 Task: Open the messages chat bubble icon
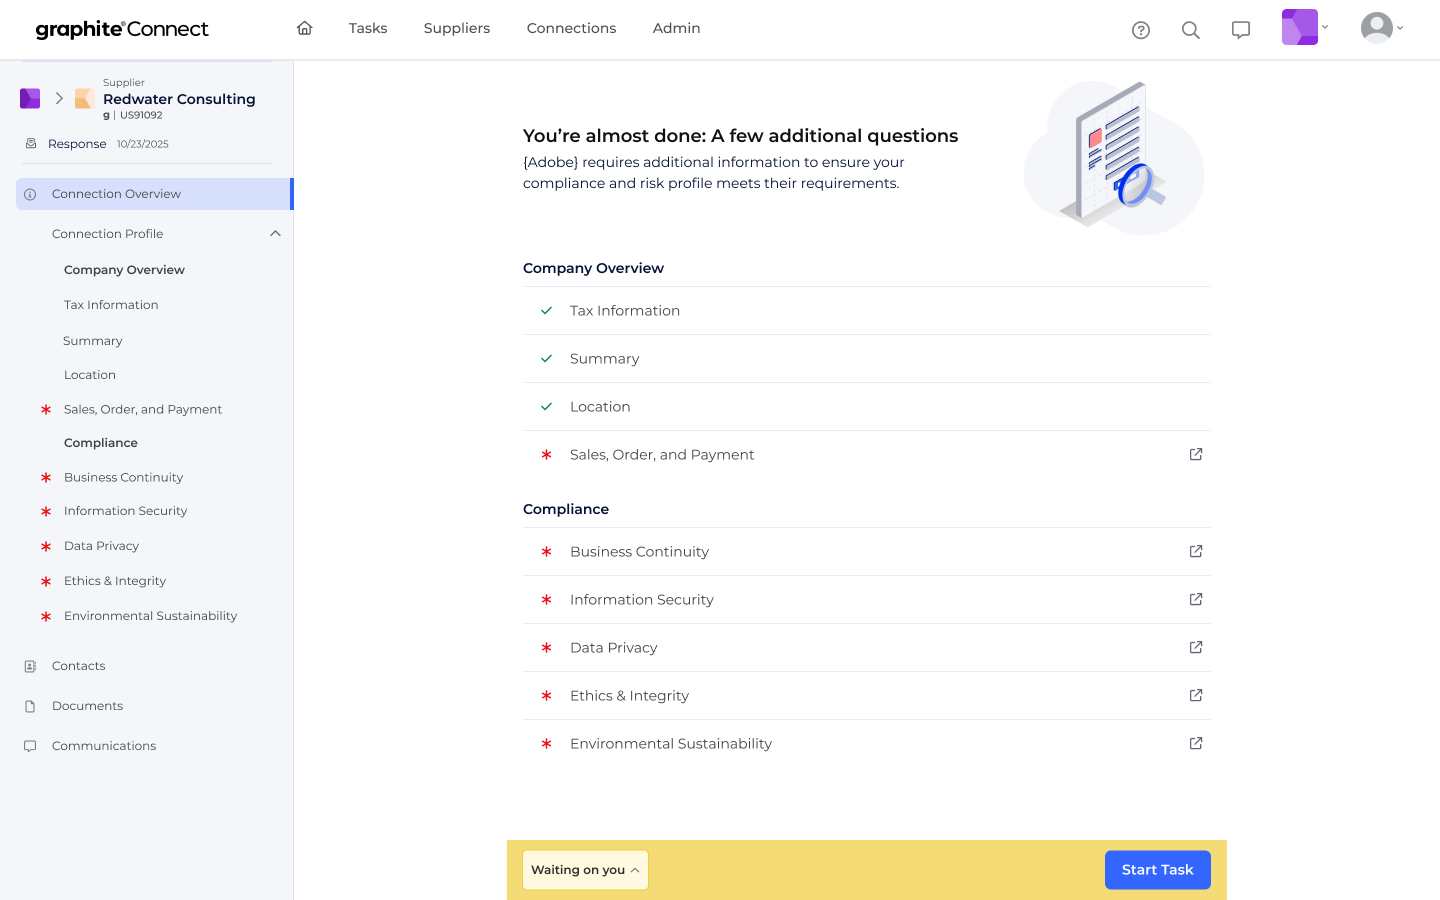(x=1241, y=30)
